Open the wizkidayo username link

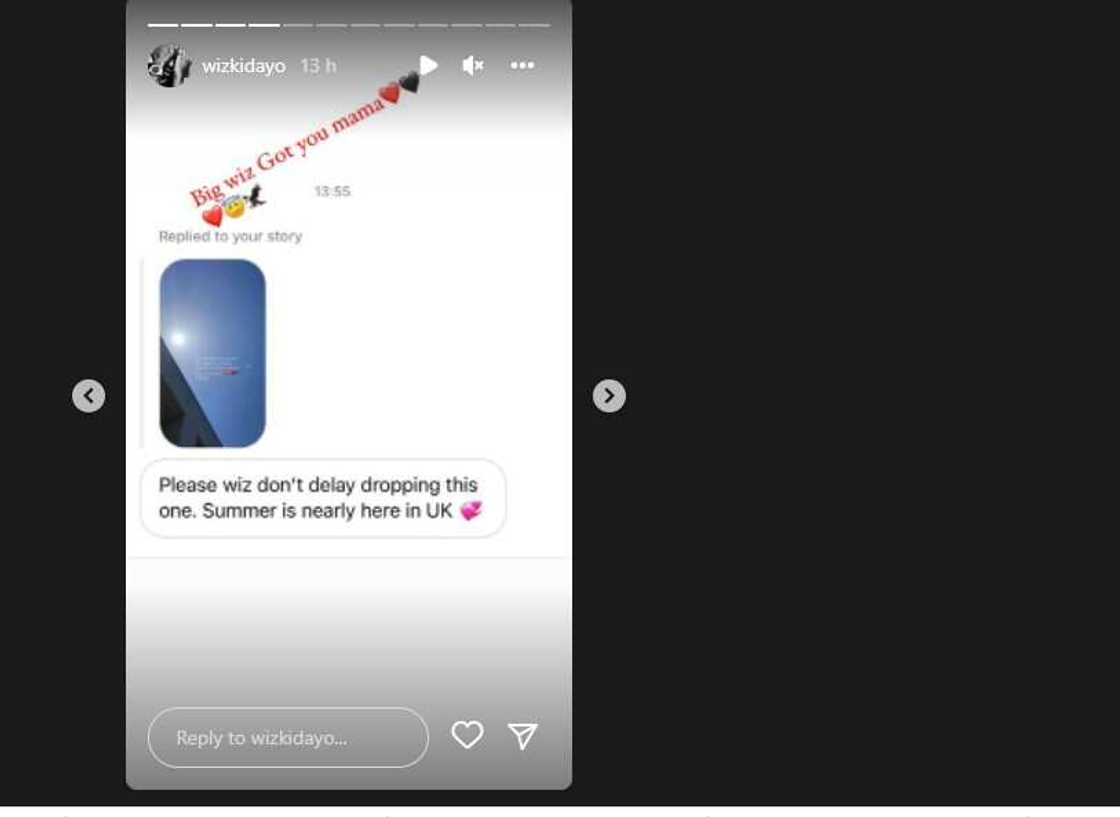click(244, 66)
